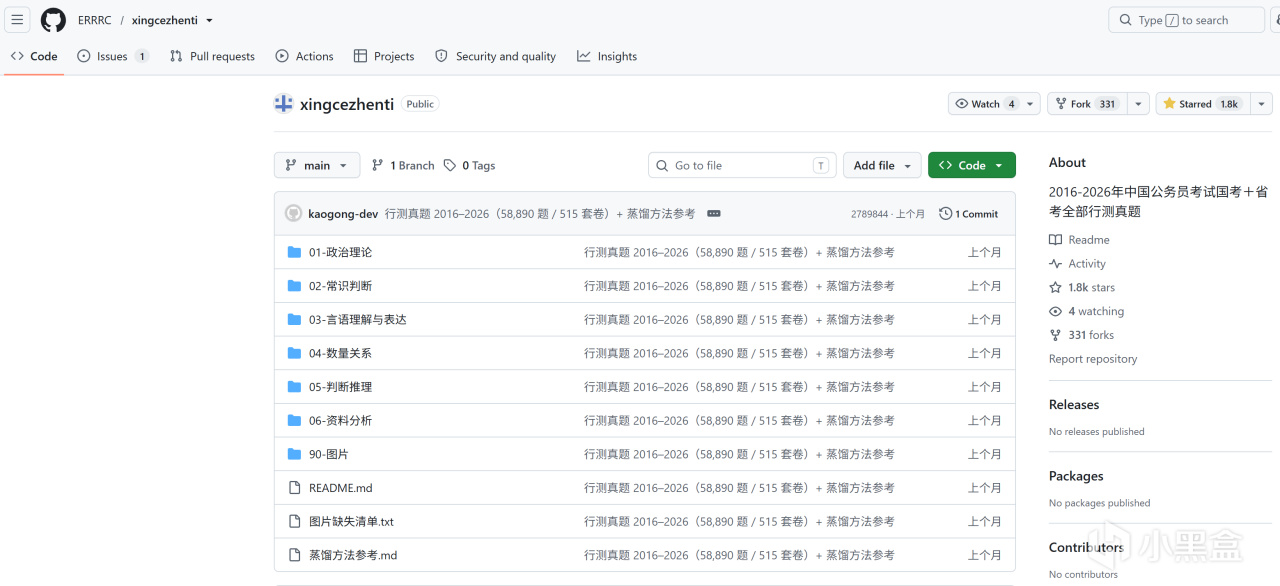Open the 06-资料分析 folder
This screenshot has width=1280, height=586.
340,421
